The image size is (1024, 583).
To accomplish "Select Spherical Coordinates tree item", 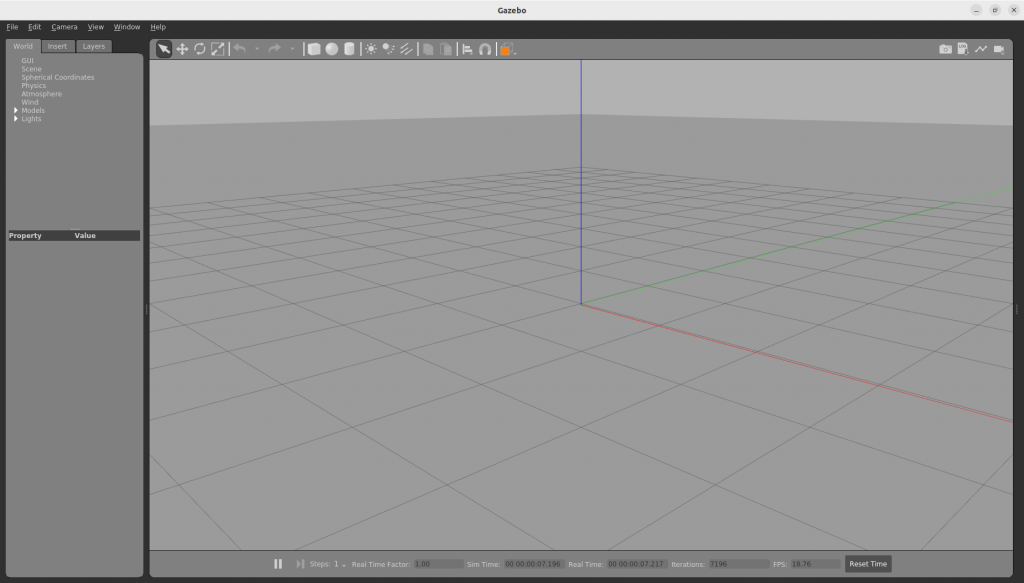I will [x=57, y=77].
